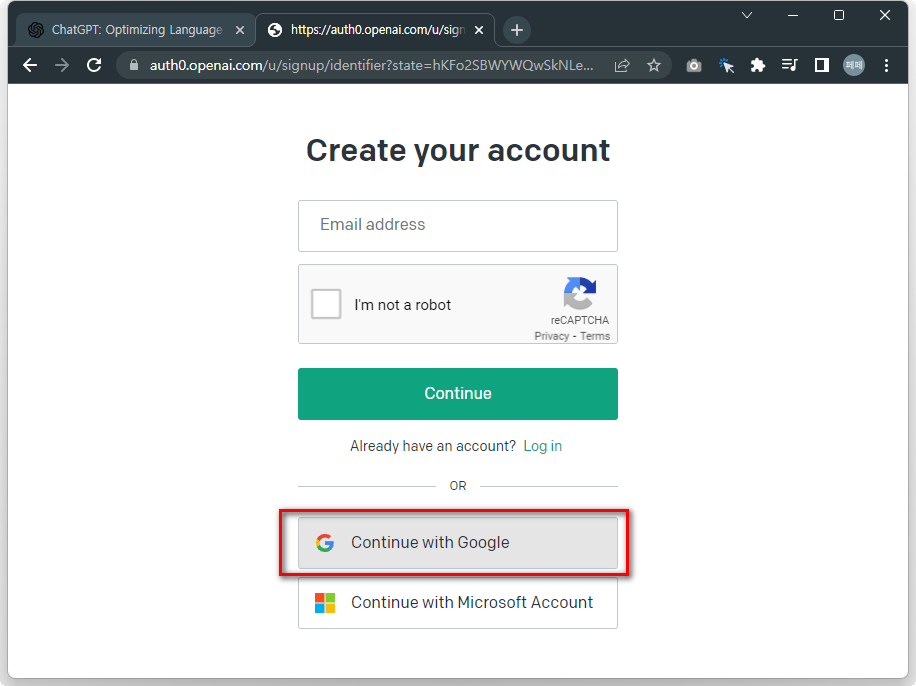Click the Already have an account? text
This screenshot has height=686, width=916.
pyautogui.click(x=433, y=446)
